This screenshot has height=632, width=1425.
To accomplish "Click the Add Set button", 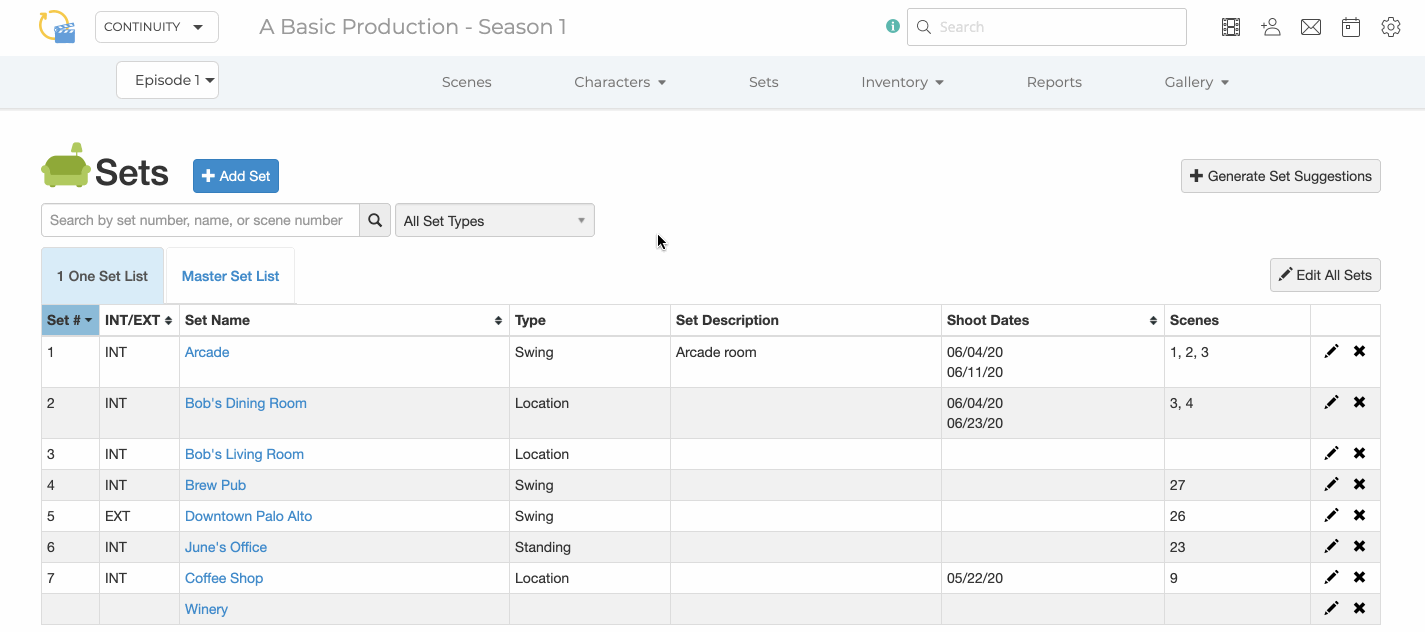I will pyautogui.click(x=236, y=176).
